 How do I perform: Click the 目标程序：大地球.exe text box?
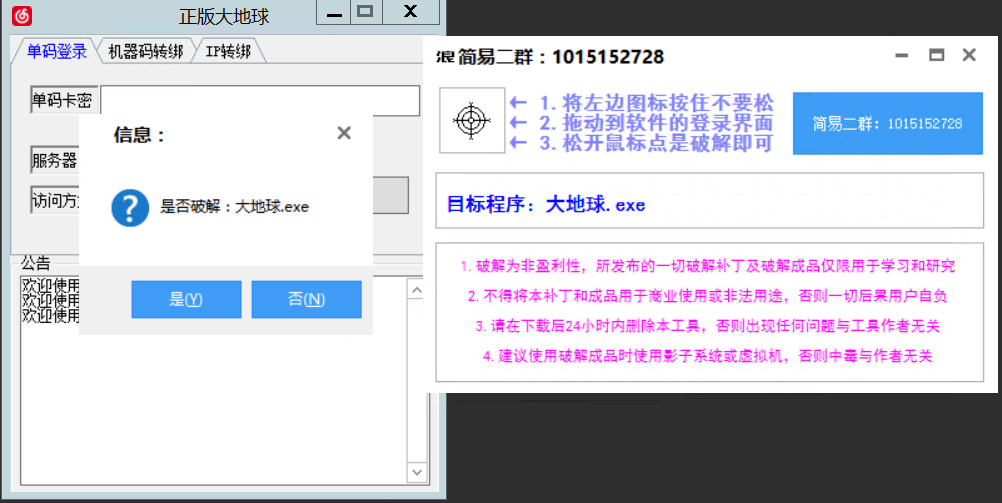pos(709,204)
